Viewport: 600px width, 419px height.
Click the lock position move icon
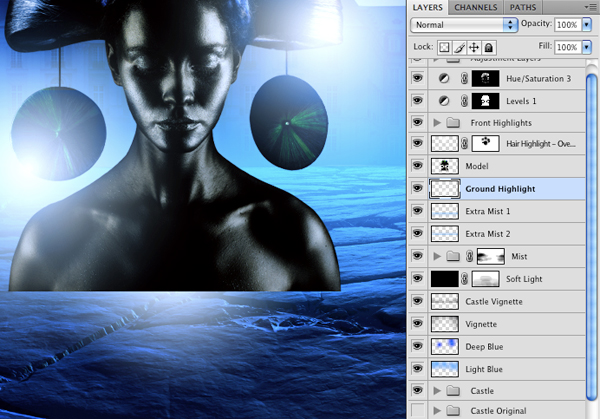pyautogui.click(x=474, y=47)
